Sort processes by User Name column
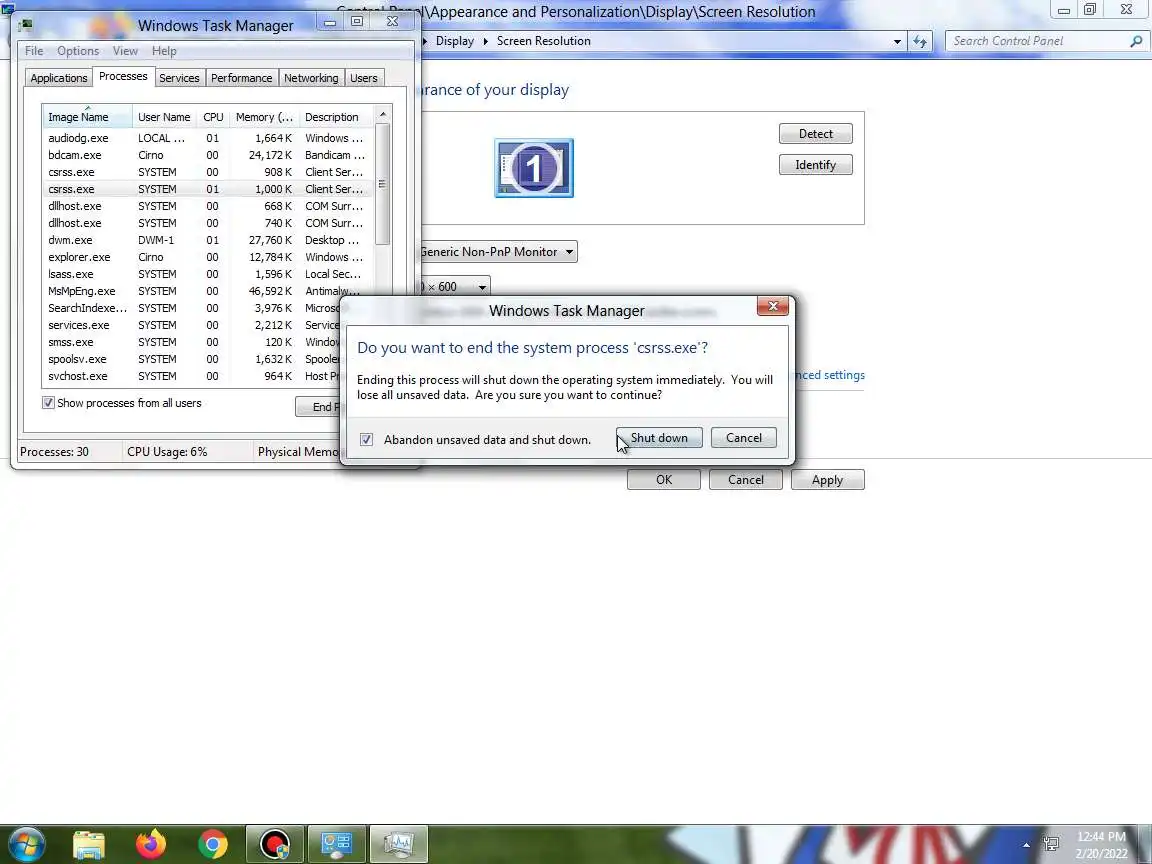Image resolution: width=1152 pixels, height=864 pixels. click(x=165, y=117)
